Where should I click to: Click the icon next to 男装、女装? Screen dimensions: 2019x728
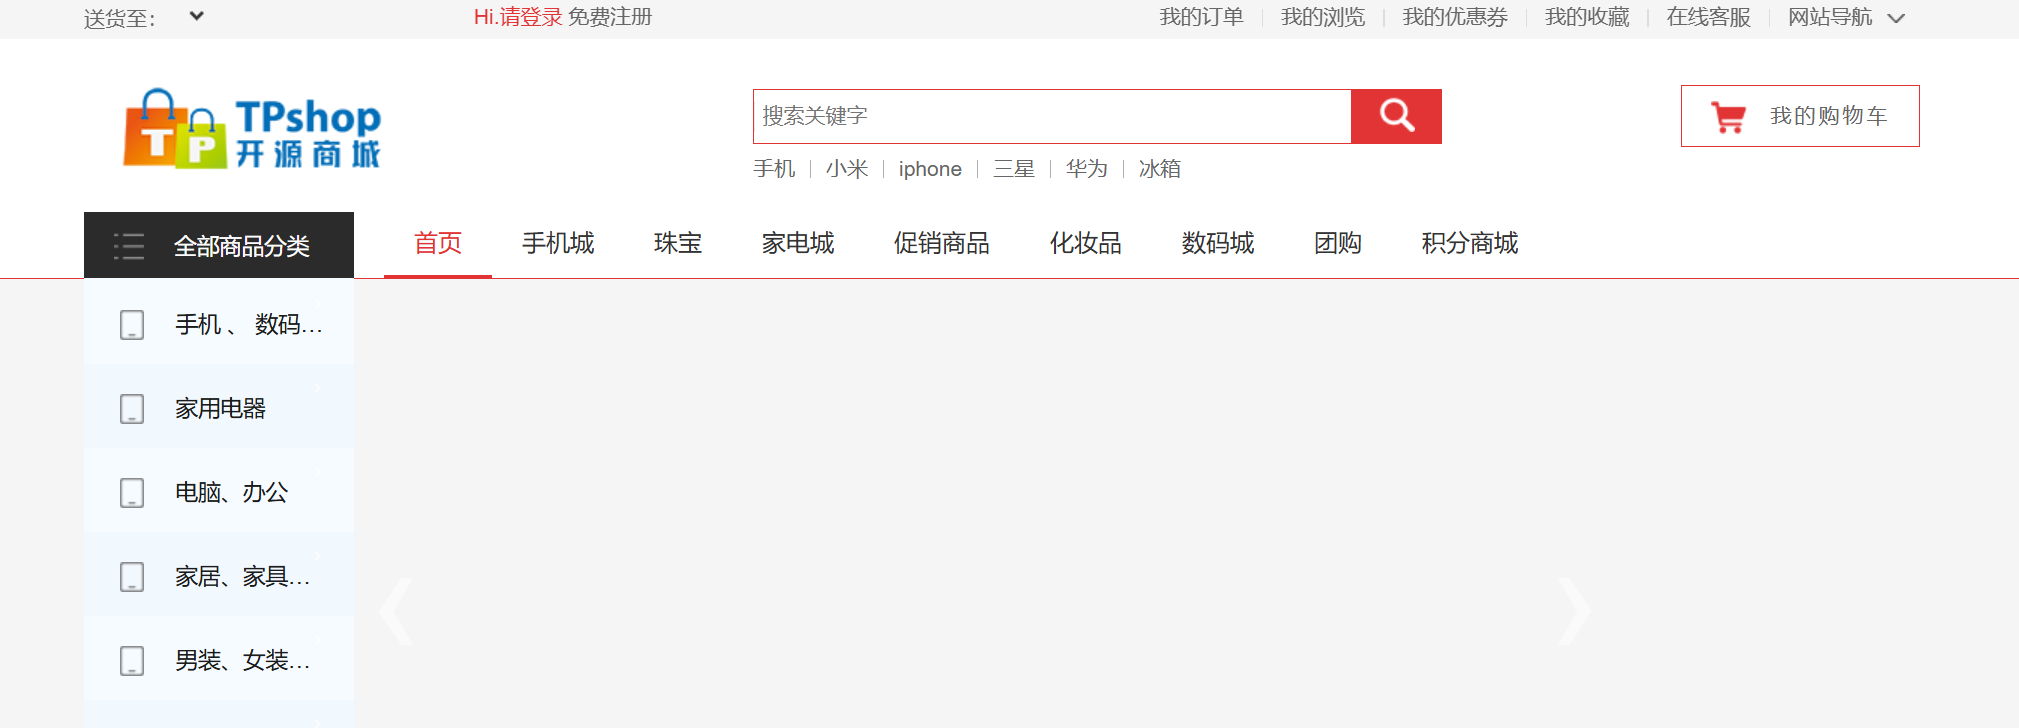coord(132,661)
